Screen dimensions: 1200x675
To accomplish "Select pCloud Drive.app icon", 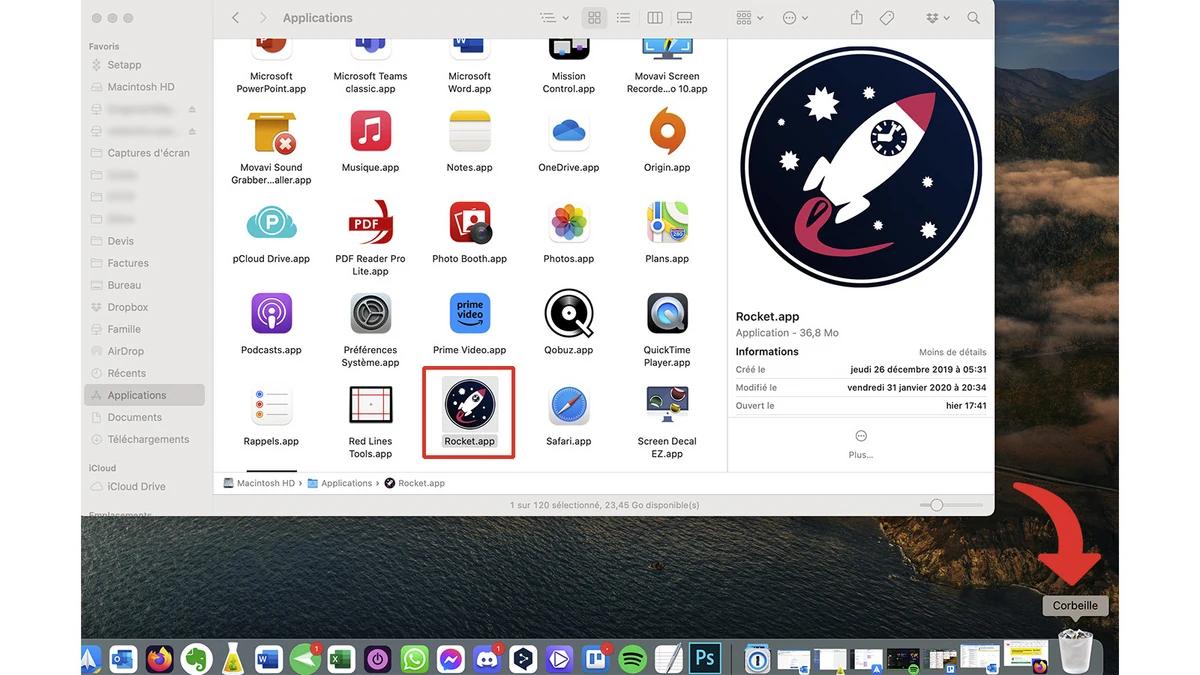I will [x=271, y=223].
